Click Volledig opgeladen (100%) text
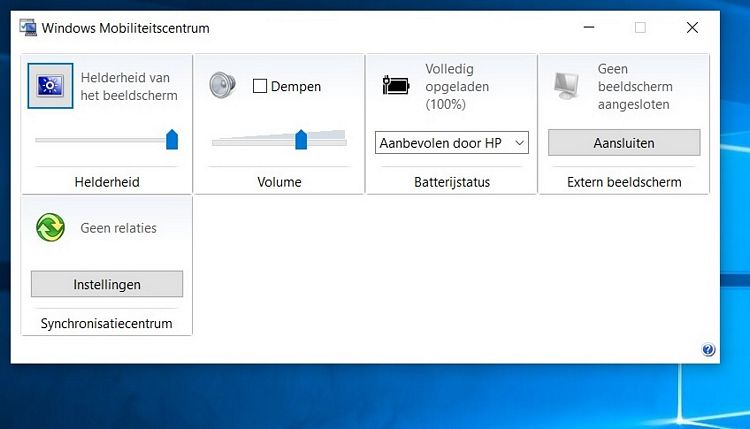The width and height of the screenshot is (750, 429). coord(457,87)
